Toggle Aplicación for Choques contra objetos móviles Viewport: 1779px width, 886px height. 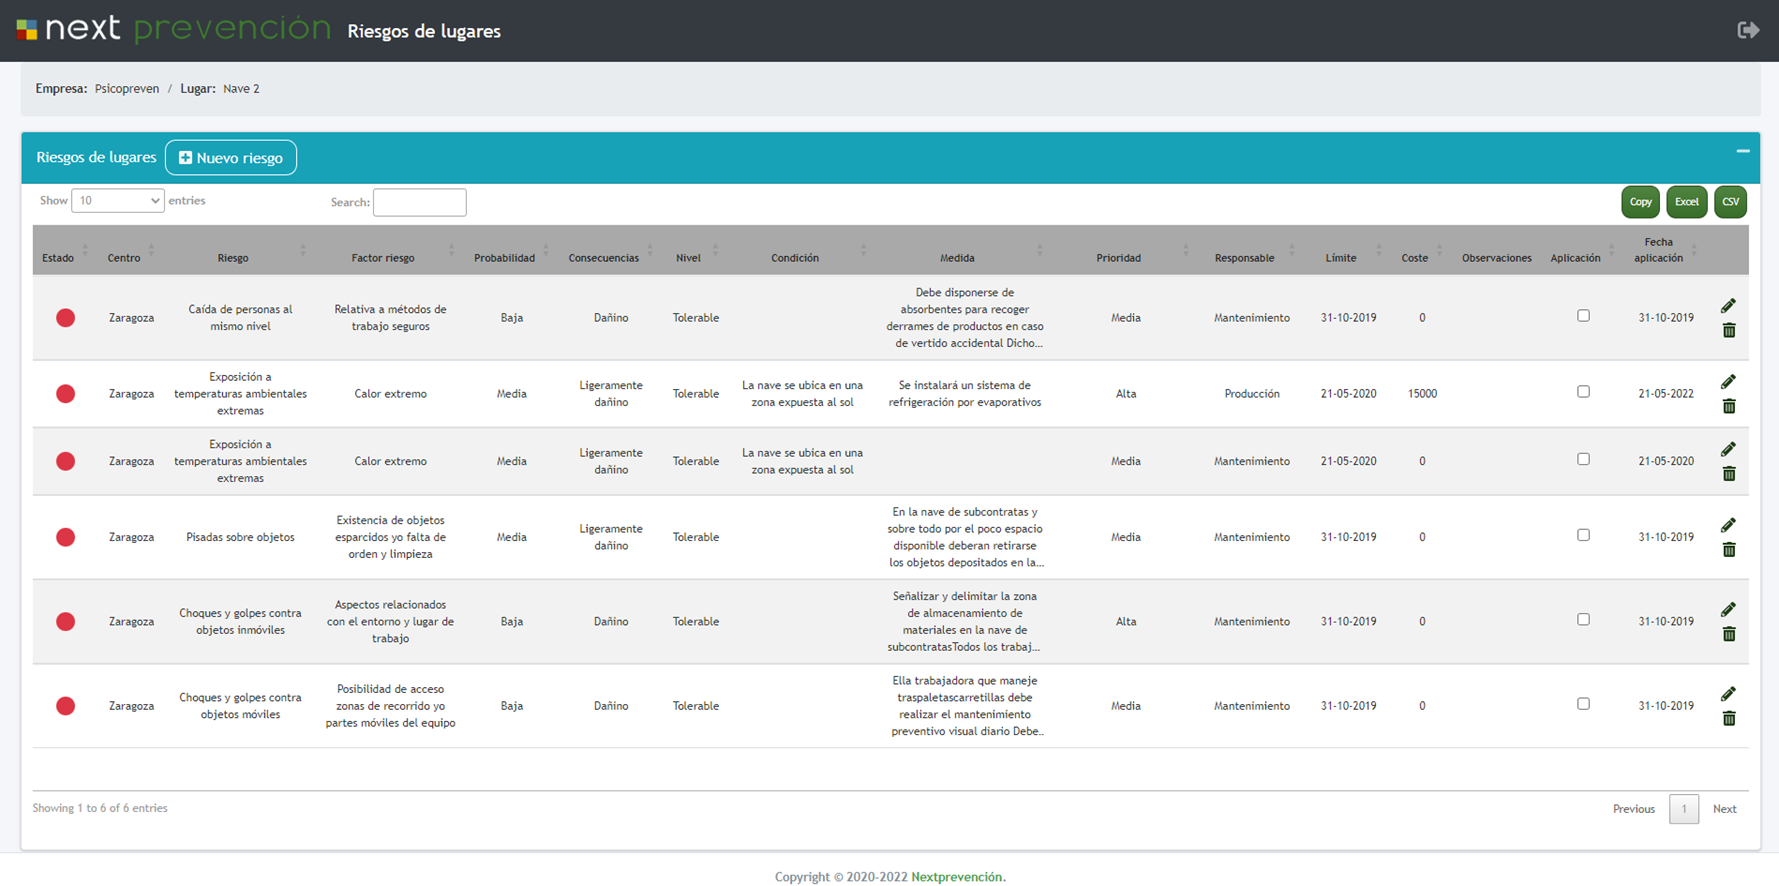pyautogui.click(x=1583, y=704)
